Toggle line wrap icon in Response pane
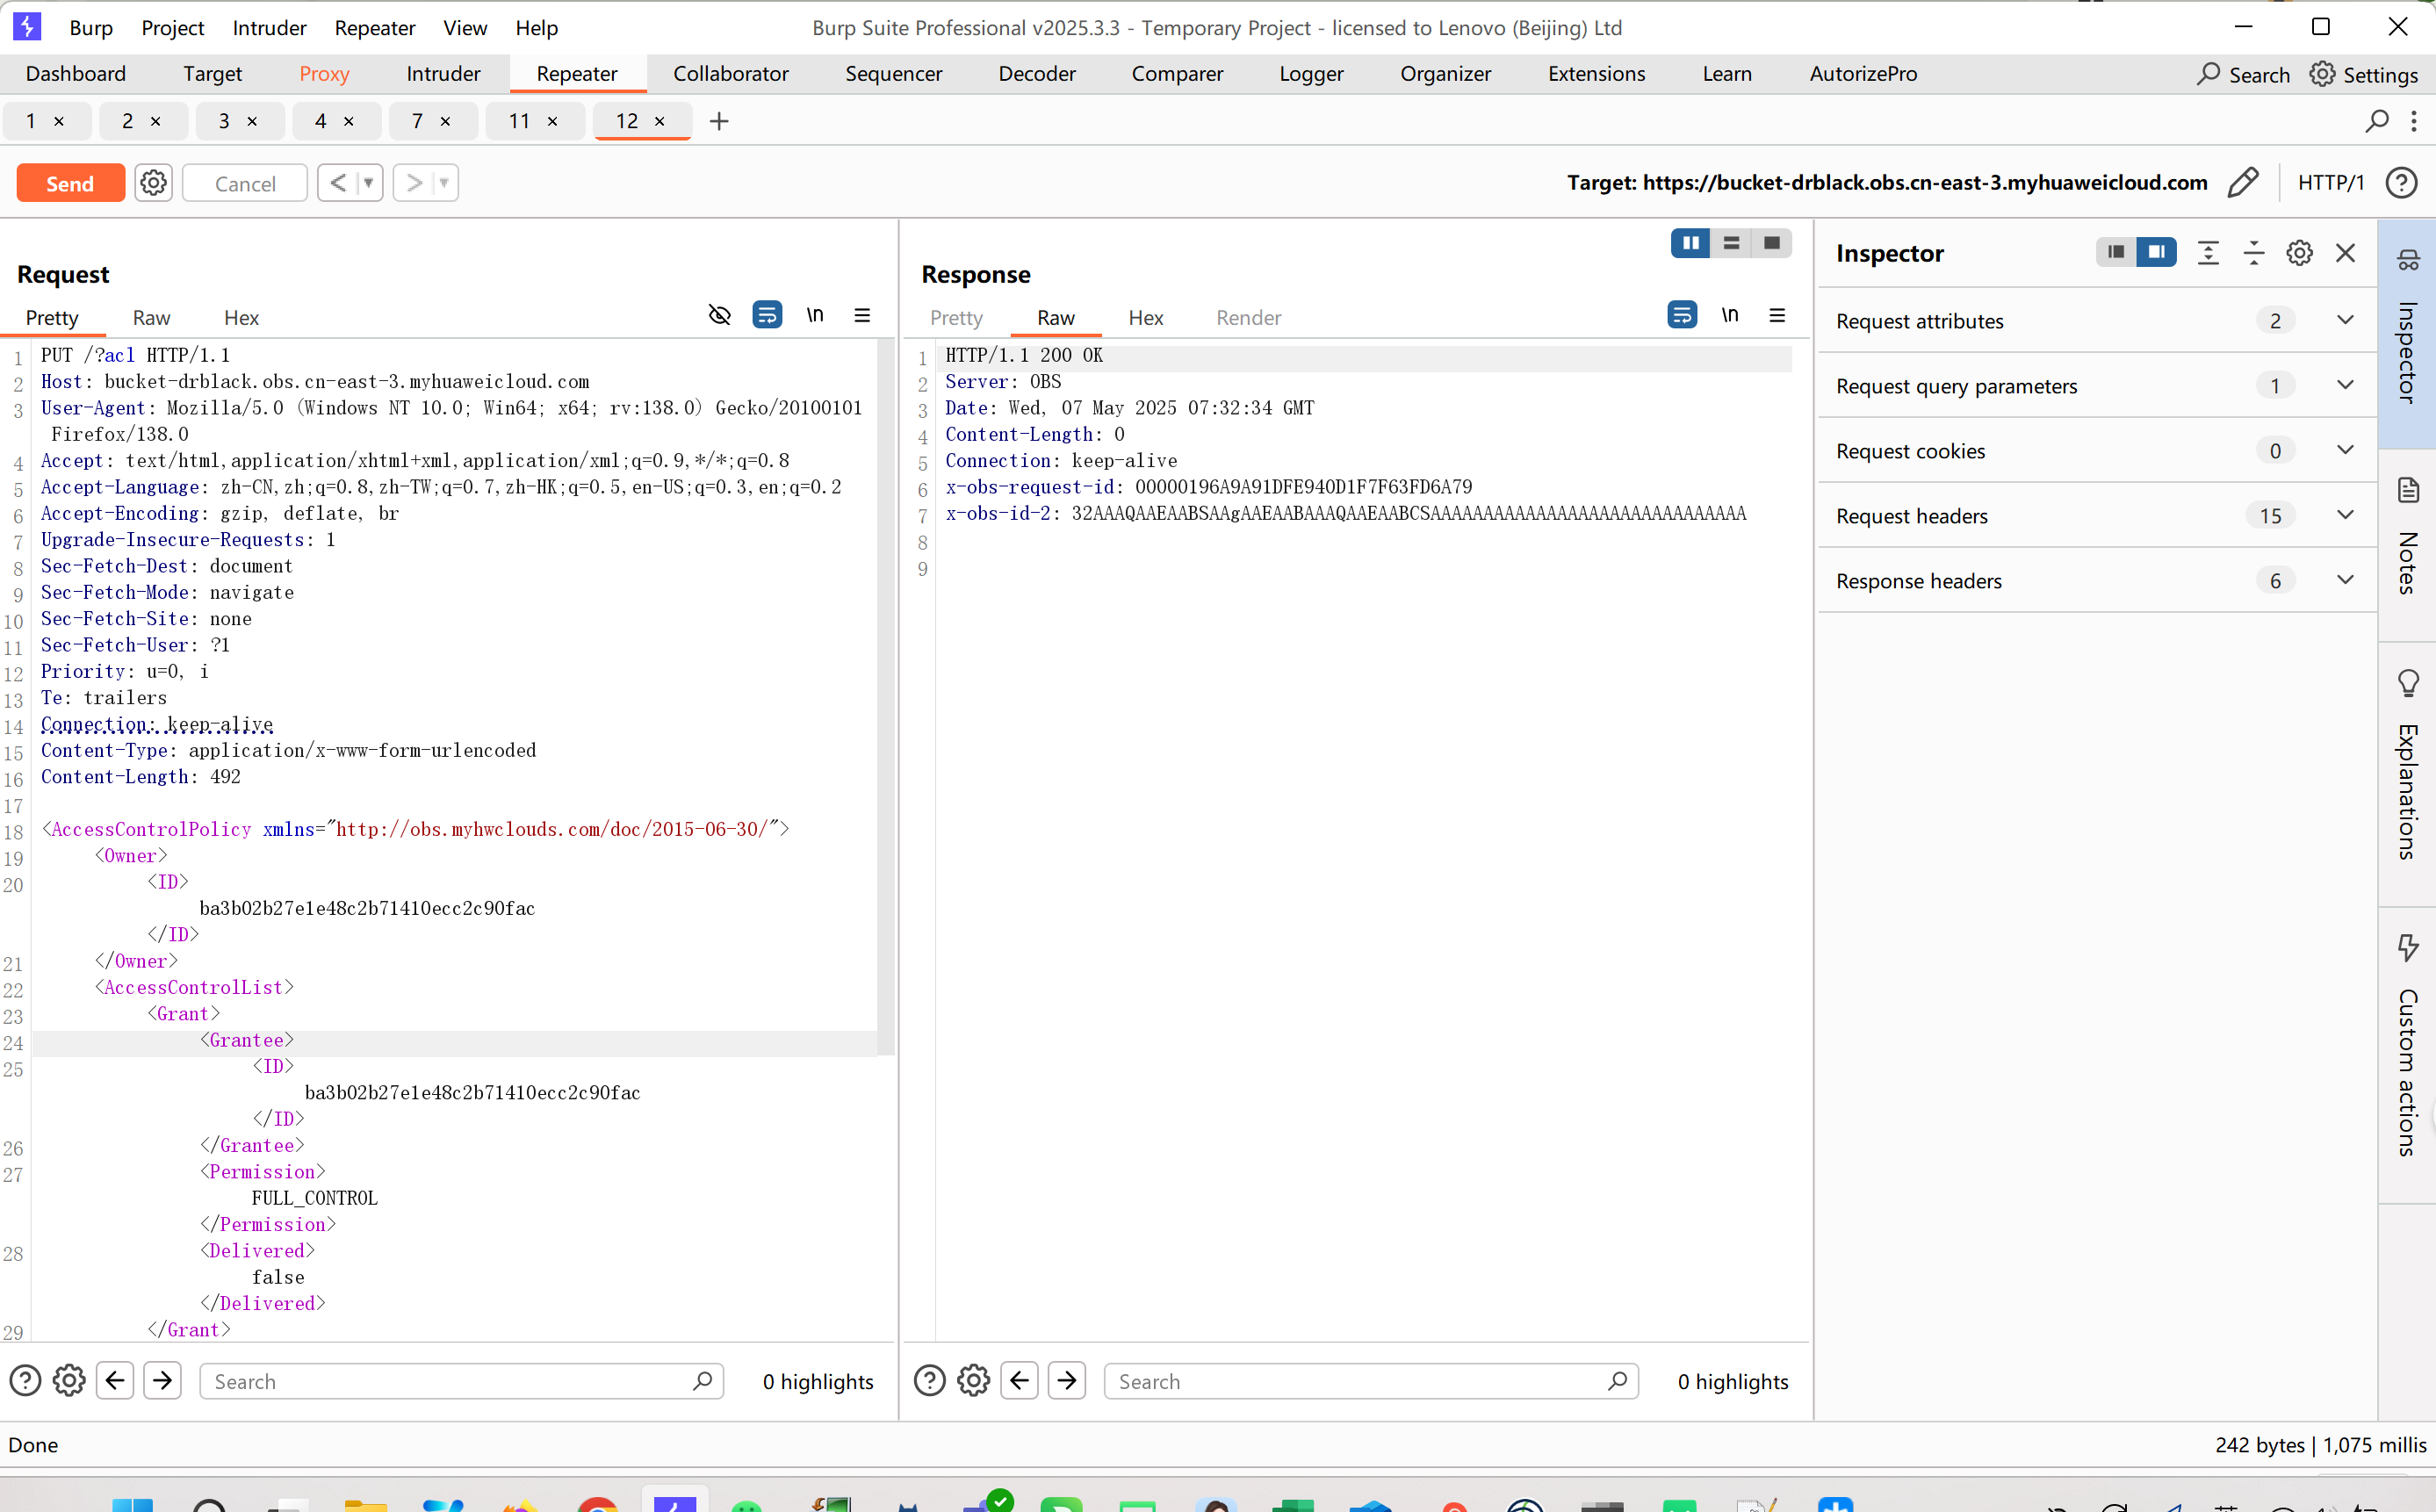Image resolution: width=2436 pixels, height=1512 pixels. pos(1682,315)
